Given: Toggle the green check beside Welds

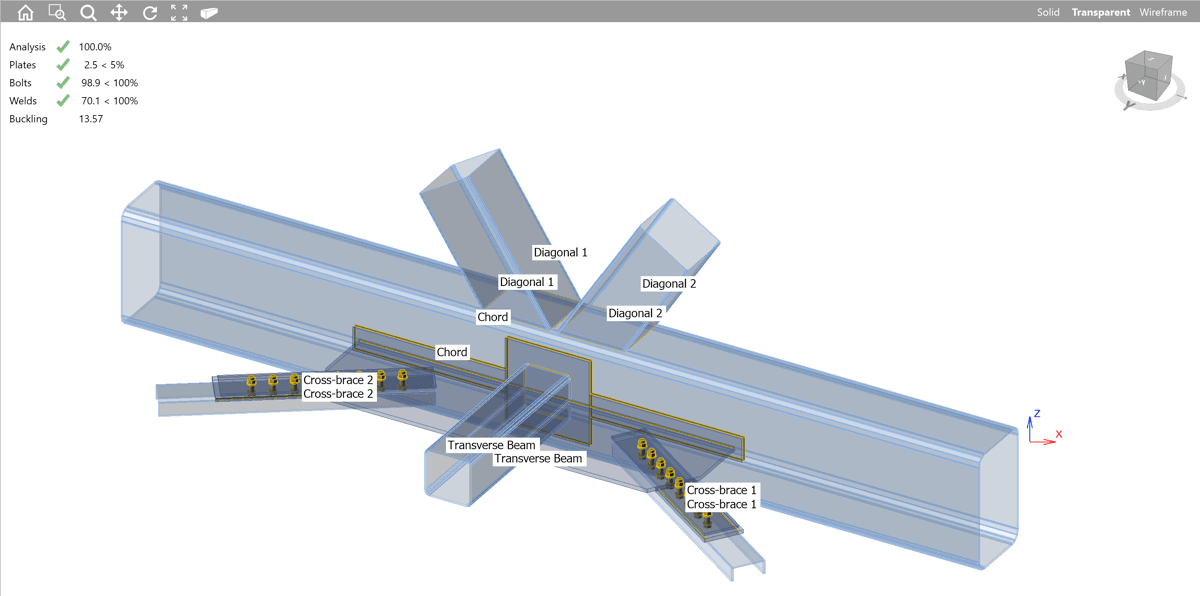Looking at the screenshot, I should tap(63, 100).
